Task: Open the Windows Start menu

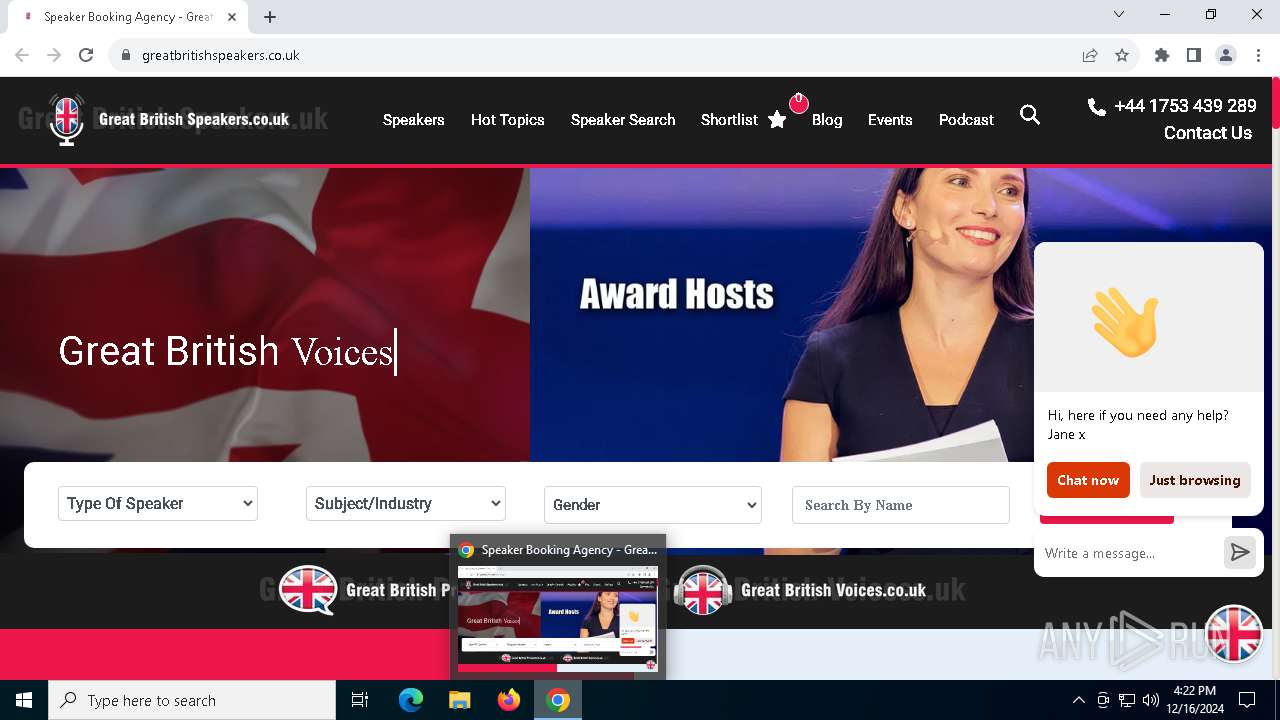Action: 24,700
